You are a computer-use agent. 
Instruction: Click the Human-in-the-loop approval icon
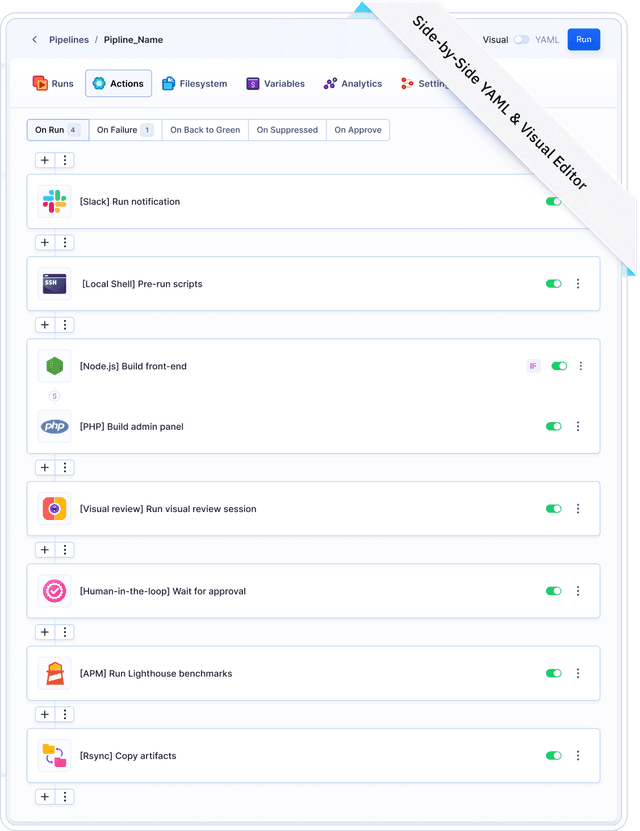pyautogui.click(x=54, y=591)
